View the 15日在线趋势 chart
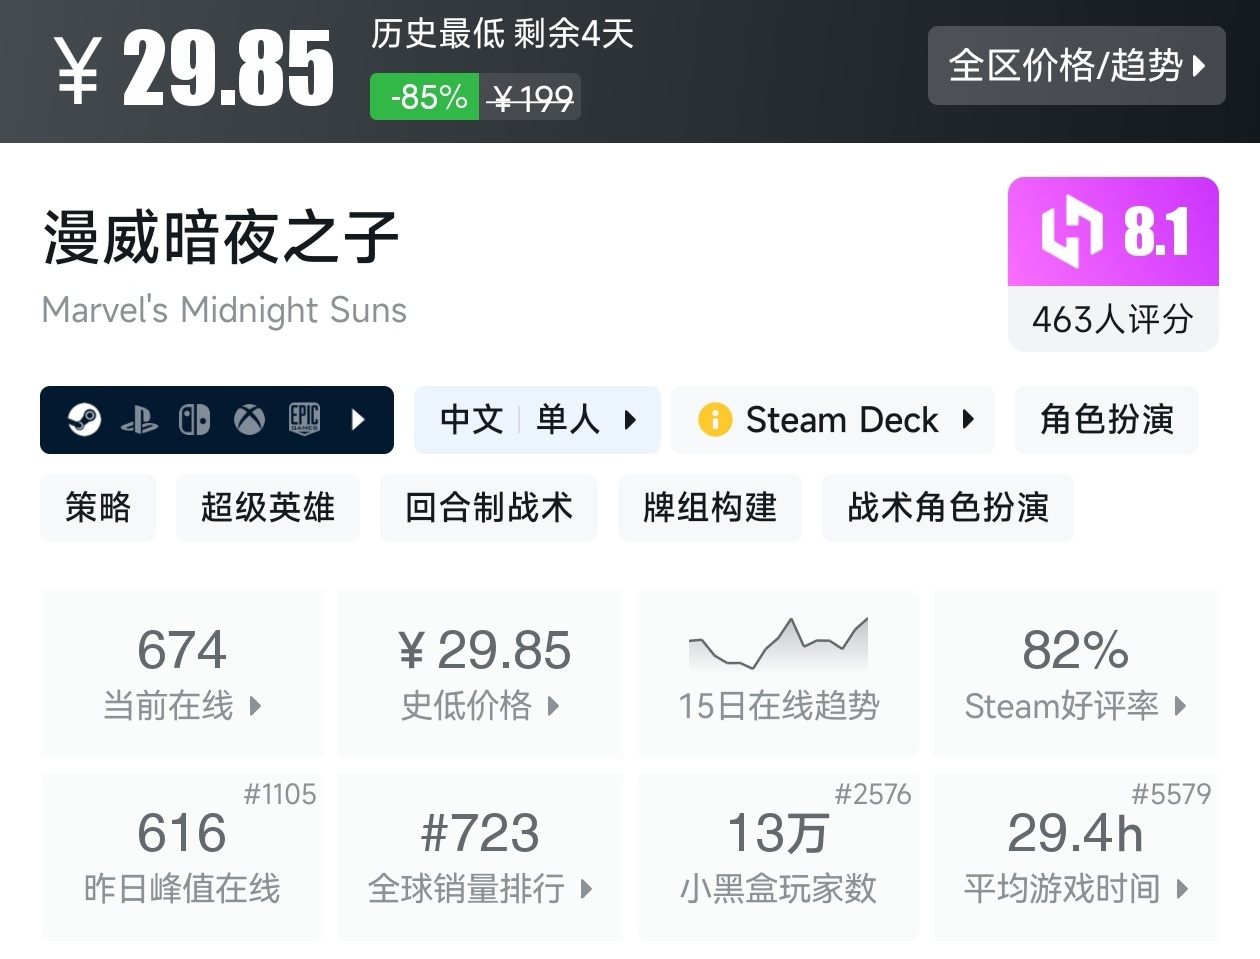 click(778, 672)
